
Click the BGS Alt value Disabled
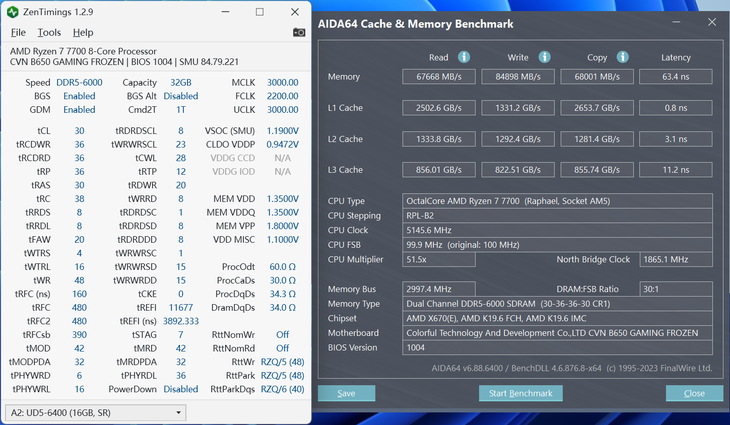(x=181, y=96)
